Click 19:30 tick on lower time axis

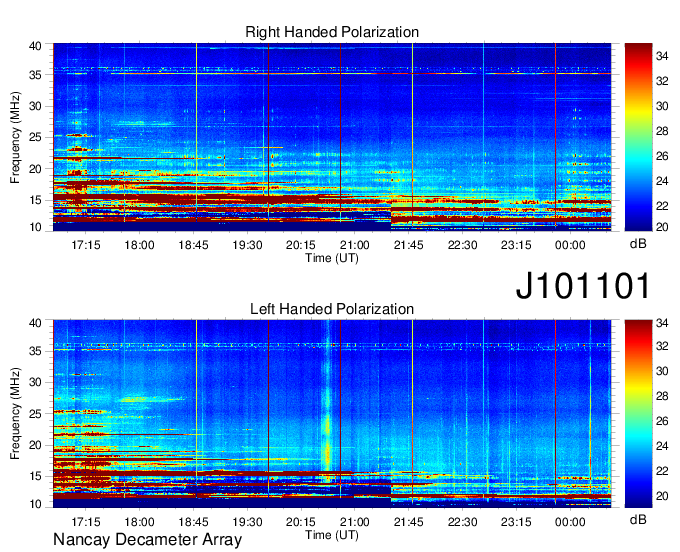coord(247,522)
